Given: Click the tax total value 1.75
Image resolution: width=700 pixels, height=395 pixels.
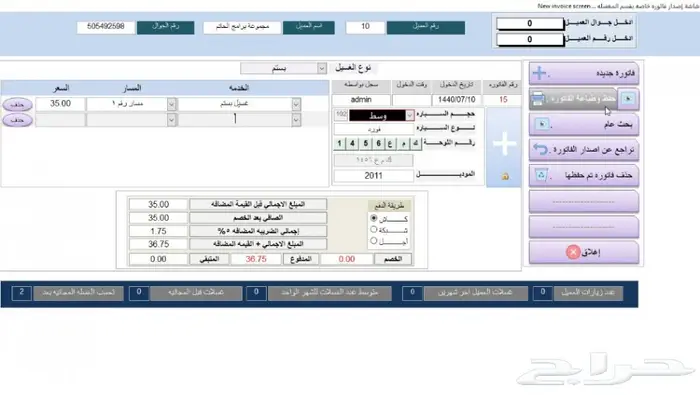Looking at the screenshot, I should (158, 231).
